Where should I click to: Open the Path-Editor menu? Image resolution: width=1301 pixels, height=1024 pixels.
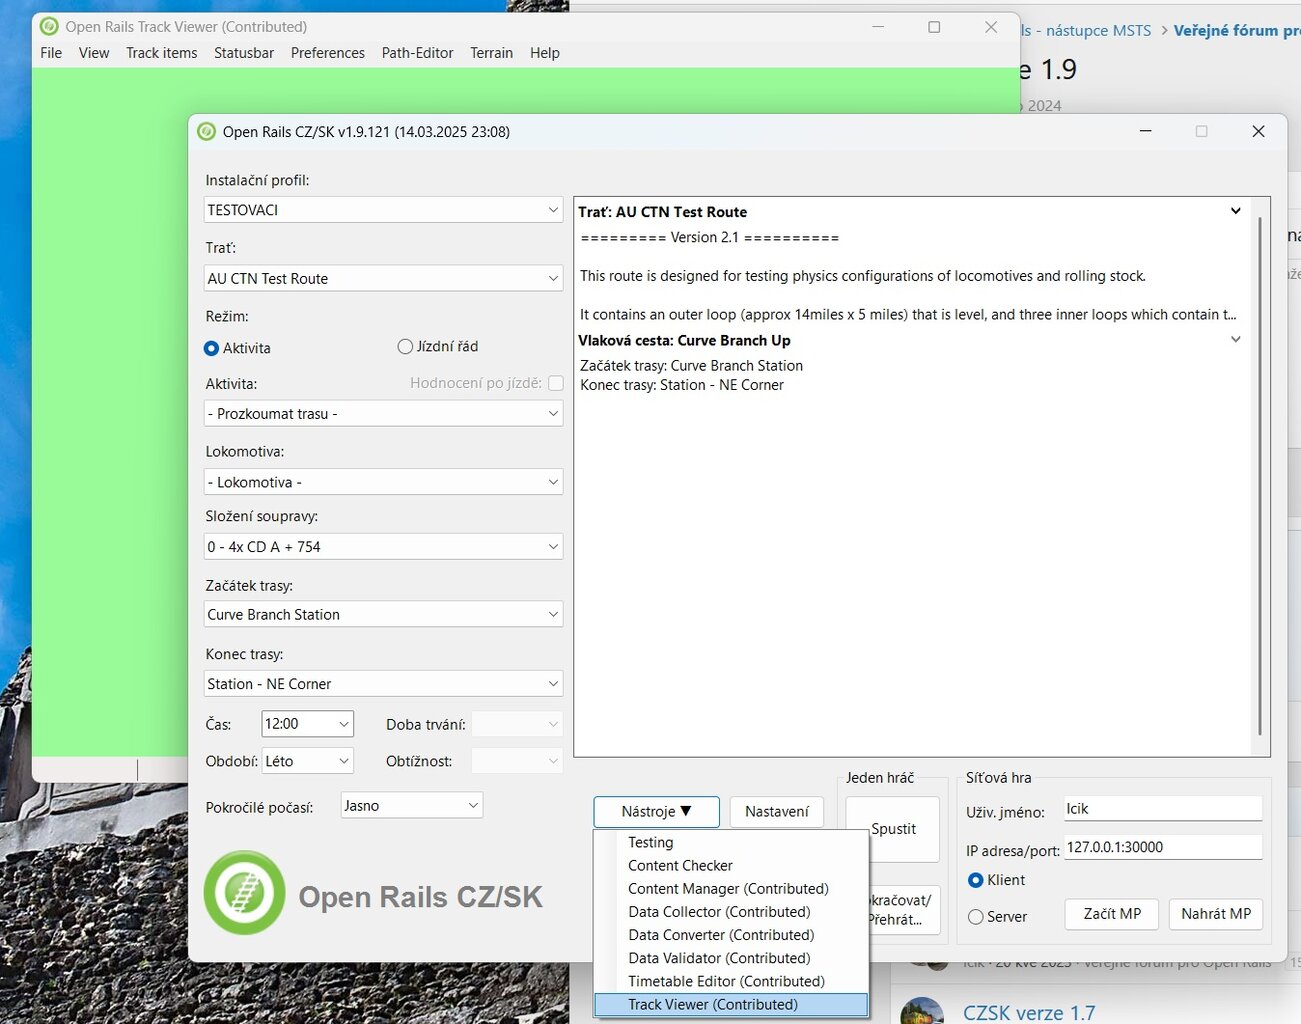(x=417, y=53)
